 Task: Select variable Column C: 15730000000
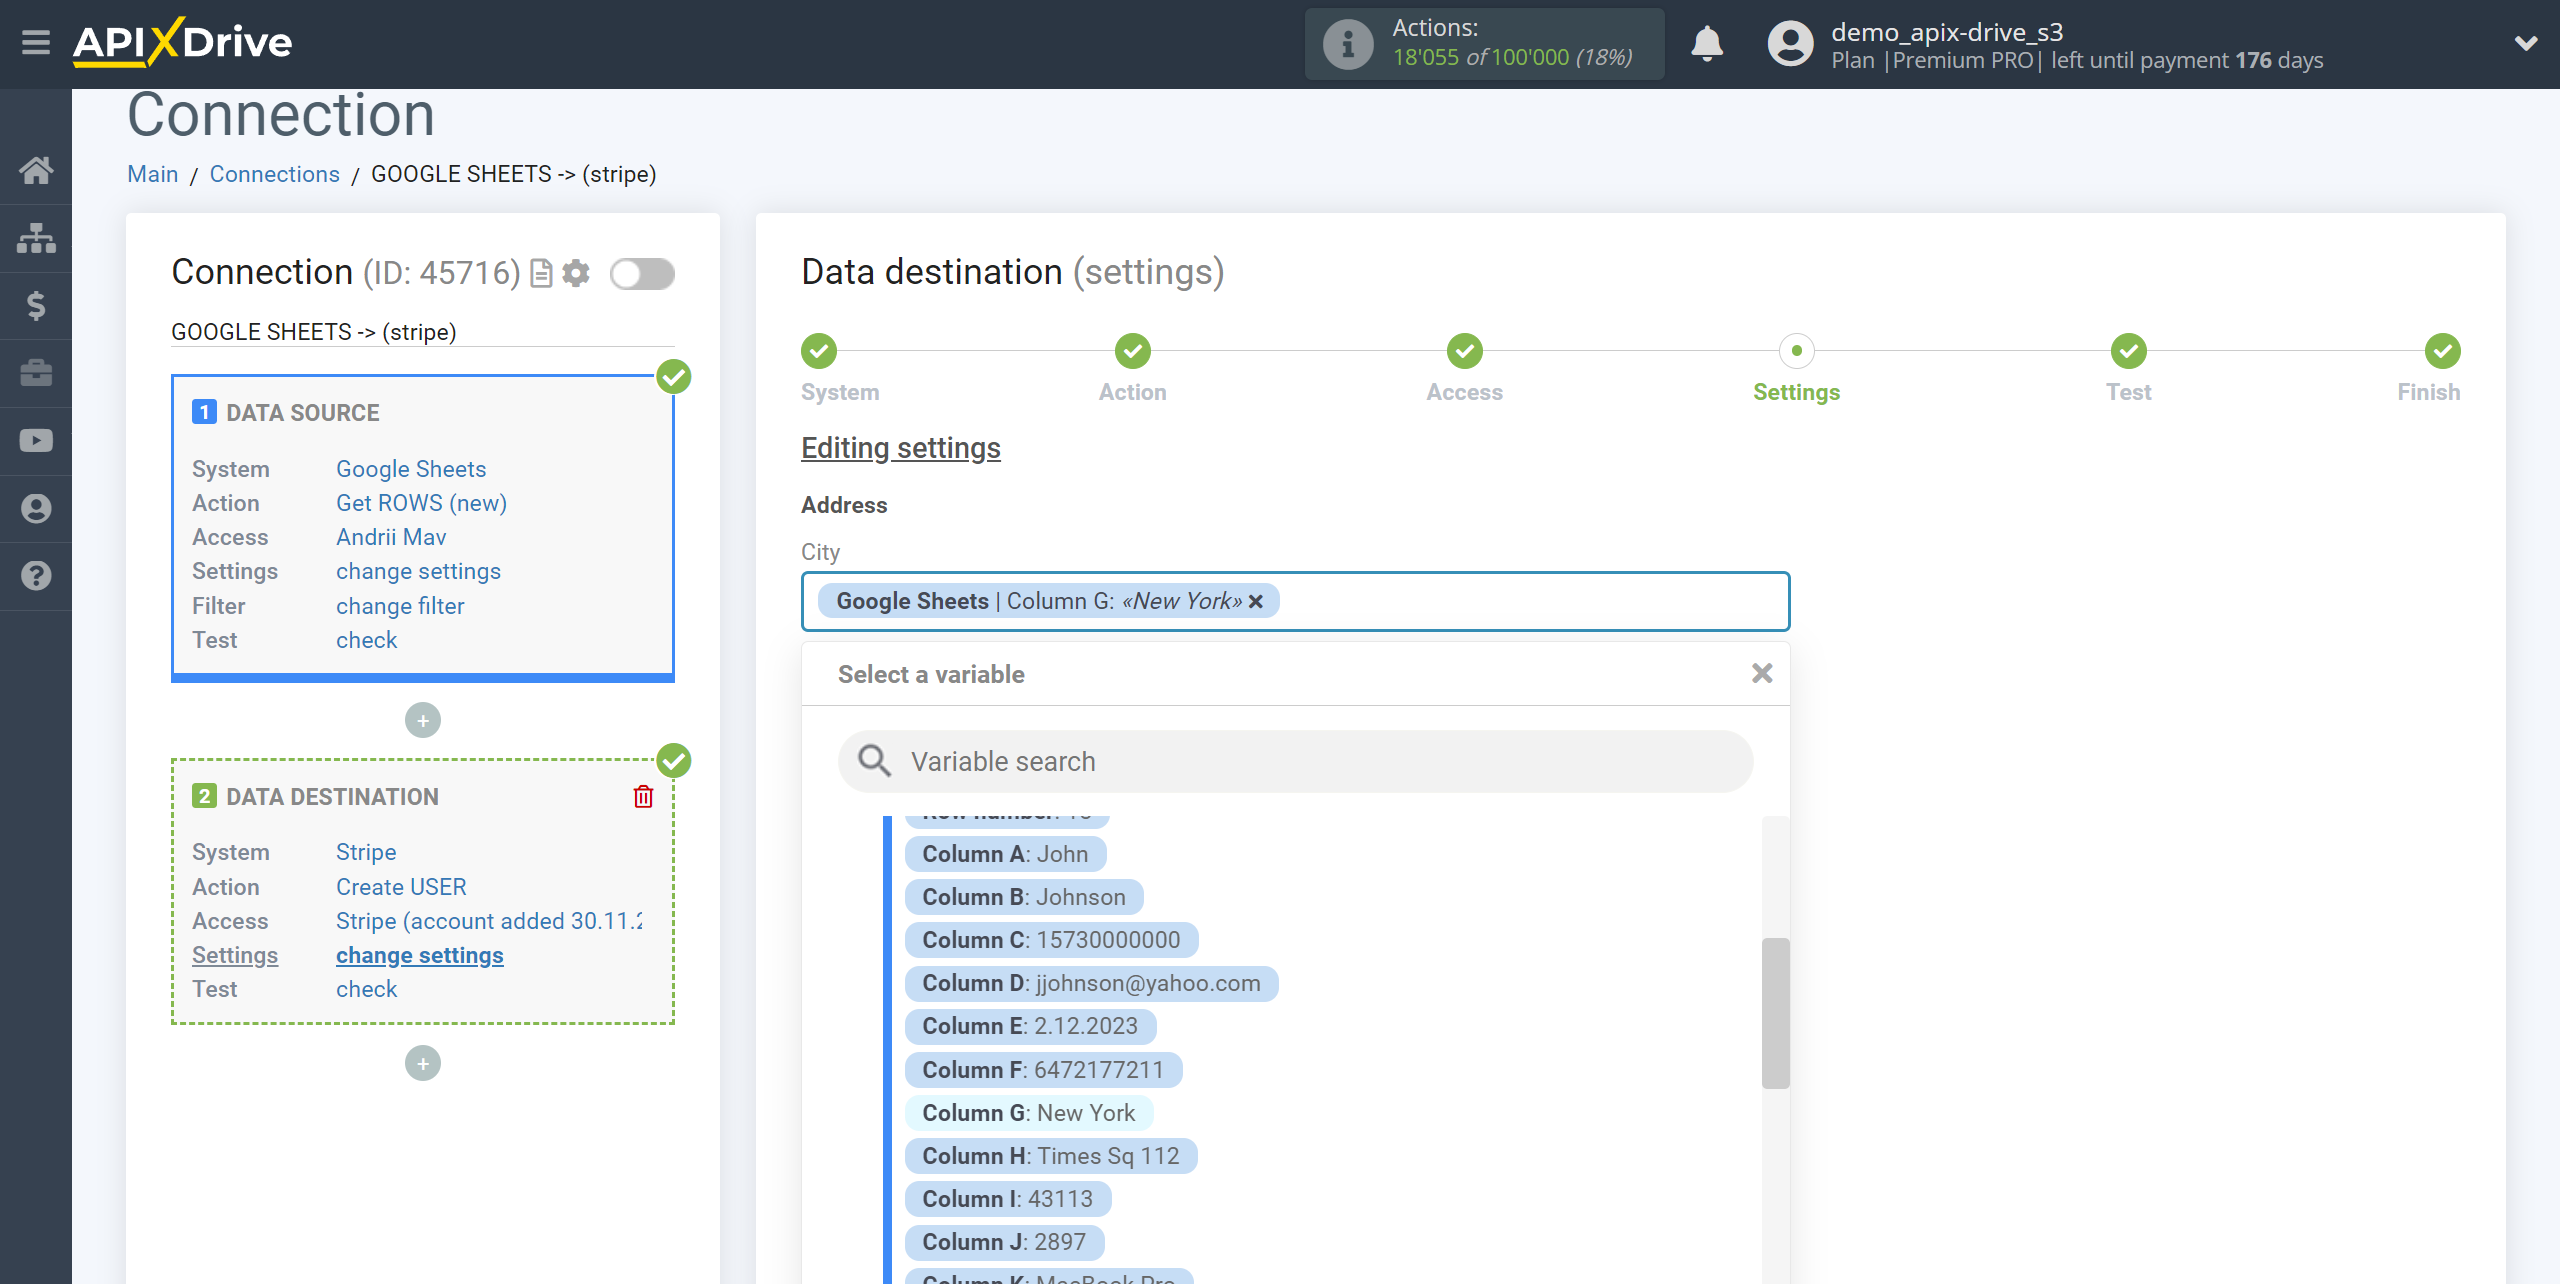click(x=1051, y=940)
